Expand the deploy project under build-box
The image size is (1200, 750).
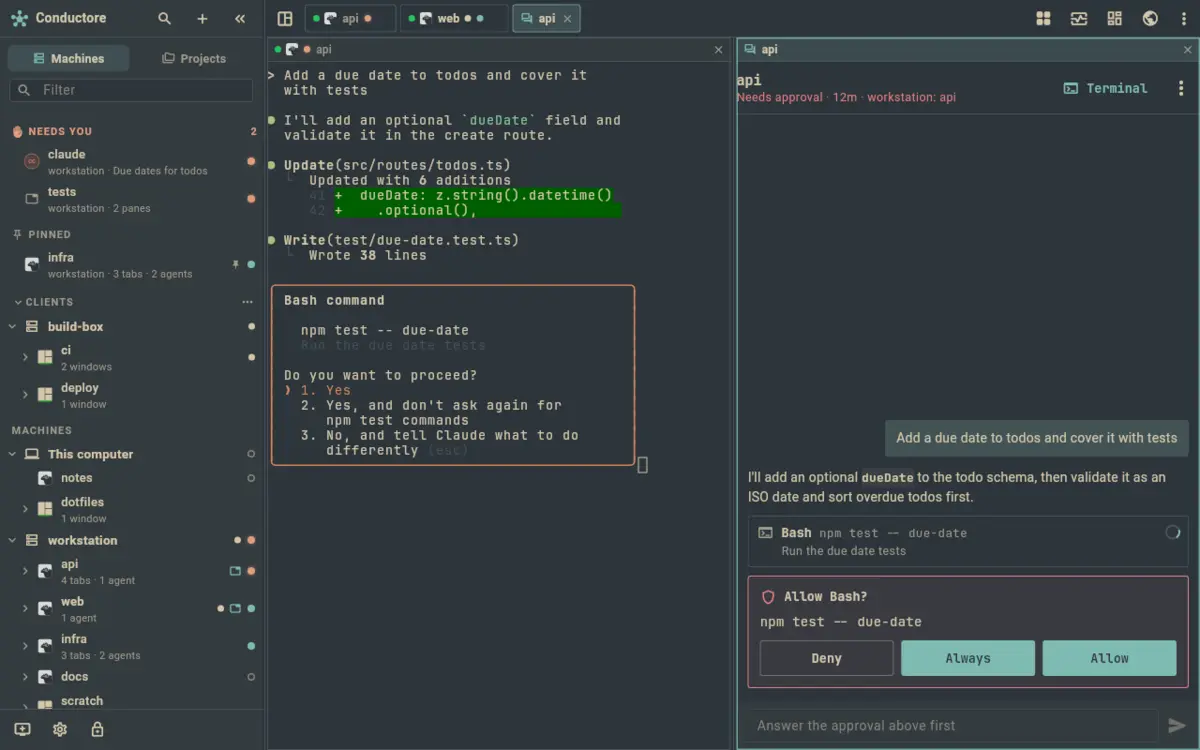tap(25, 394)
